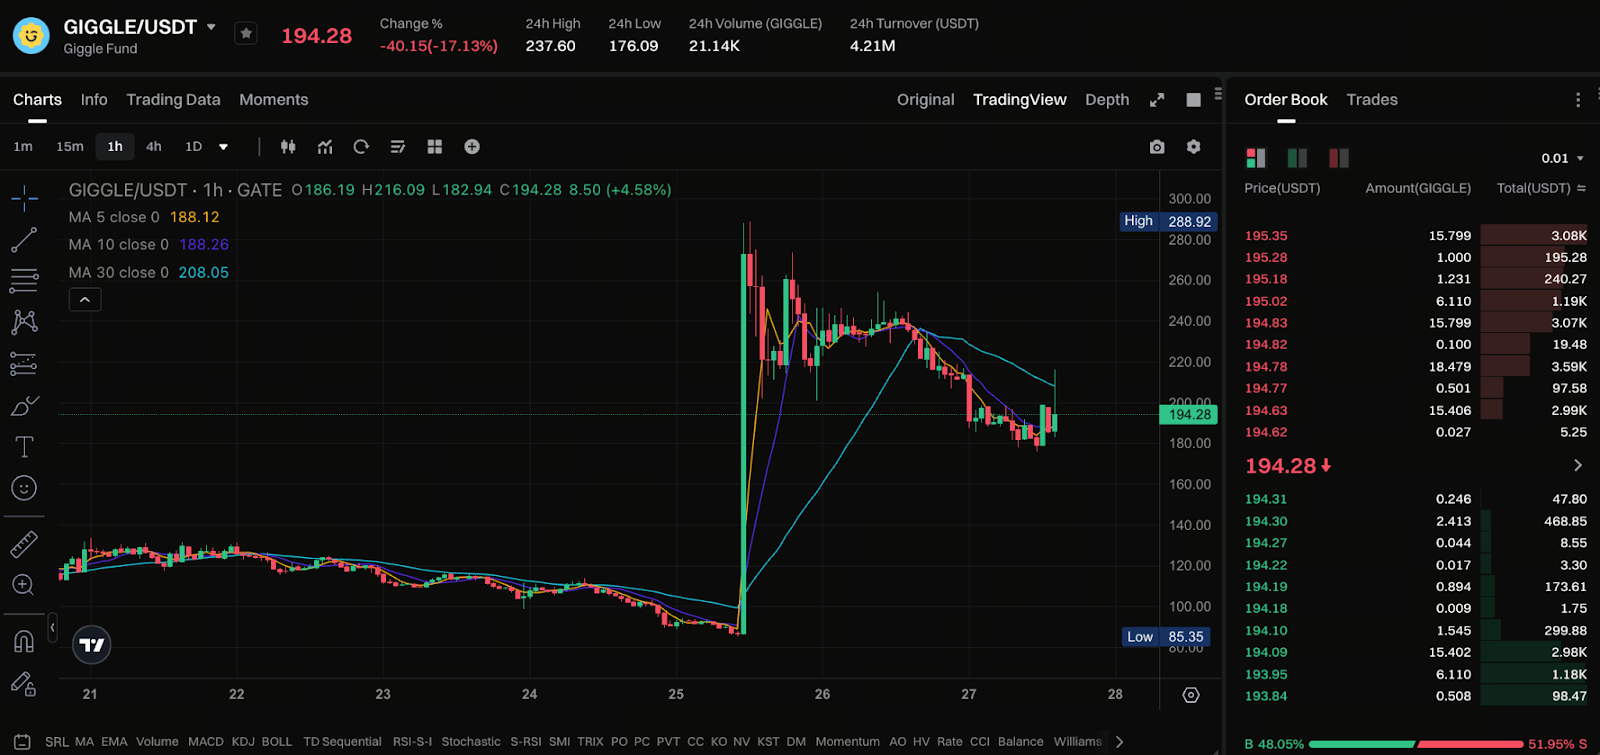
Task: Click the calendar icon in the indicator bar
Action: pos(23,742)
